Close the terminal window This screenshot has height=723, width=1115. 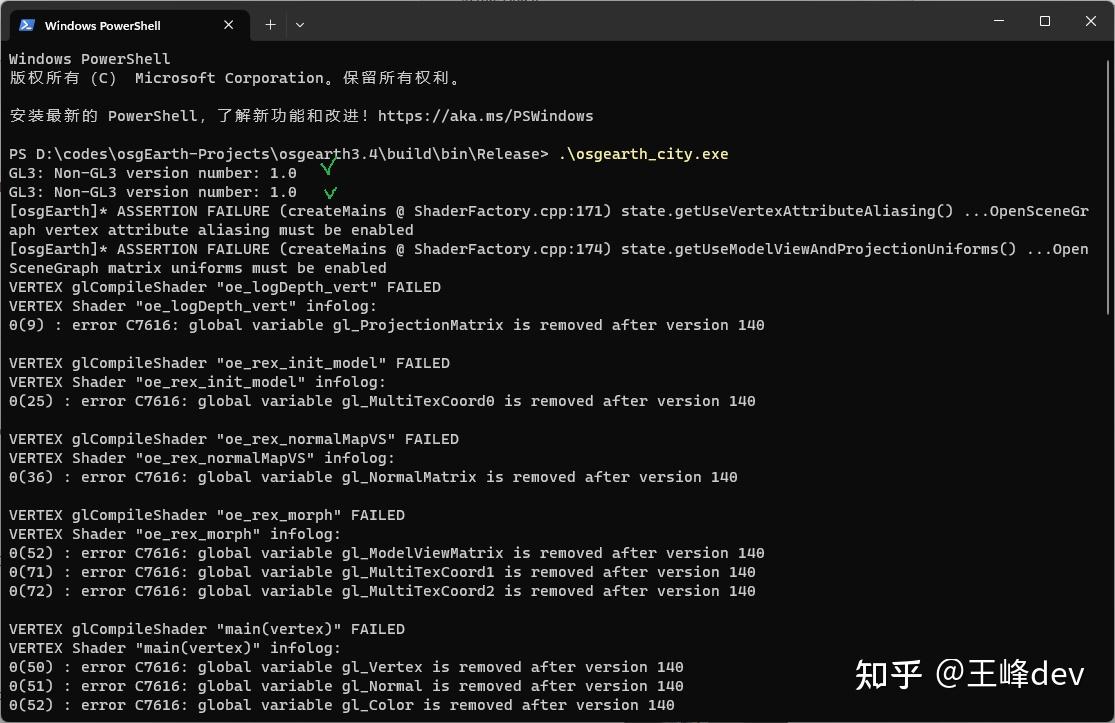point(1091,21)
